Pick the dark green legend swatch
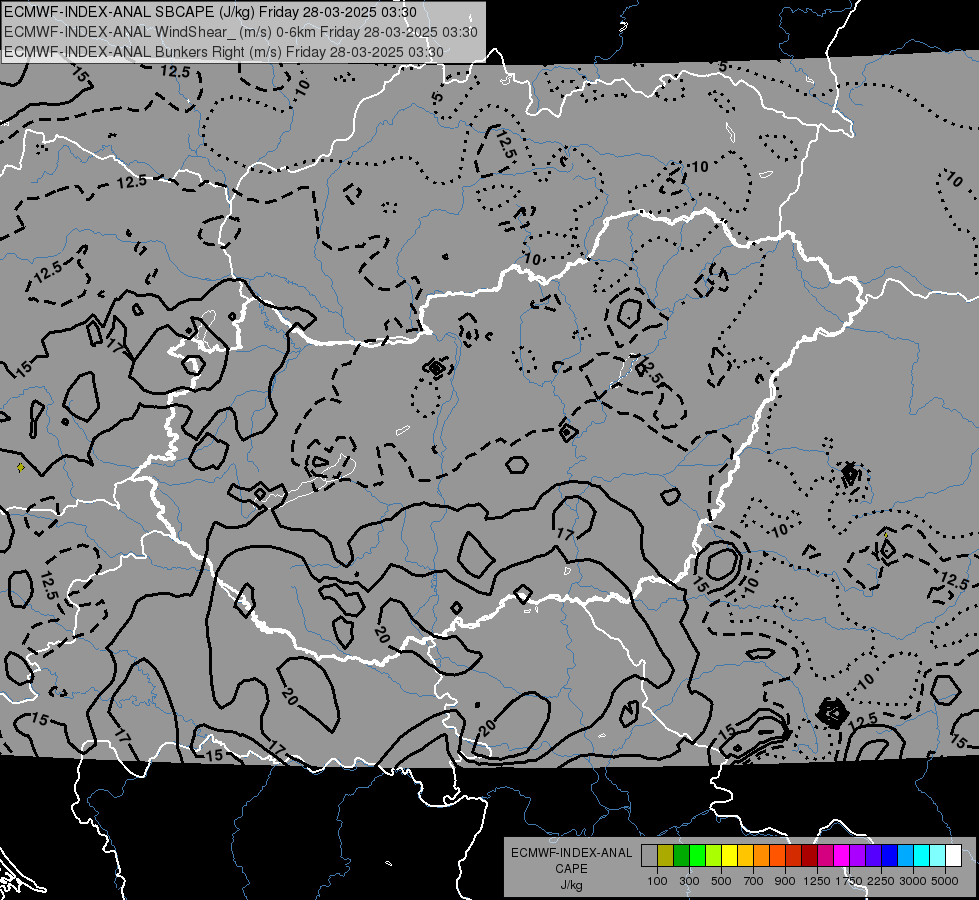The height and width of the screenshot is (900, 979). point(682,855)
